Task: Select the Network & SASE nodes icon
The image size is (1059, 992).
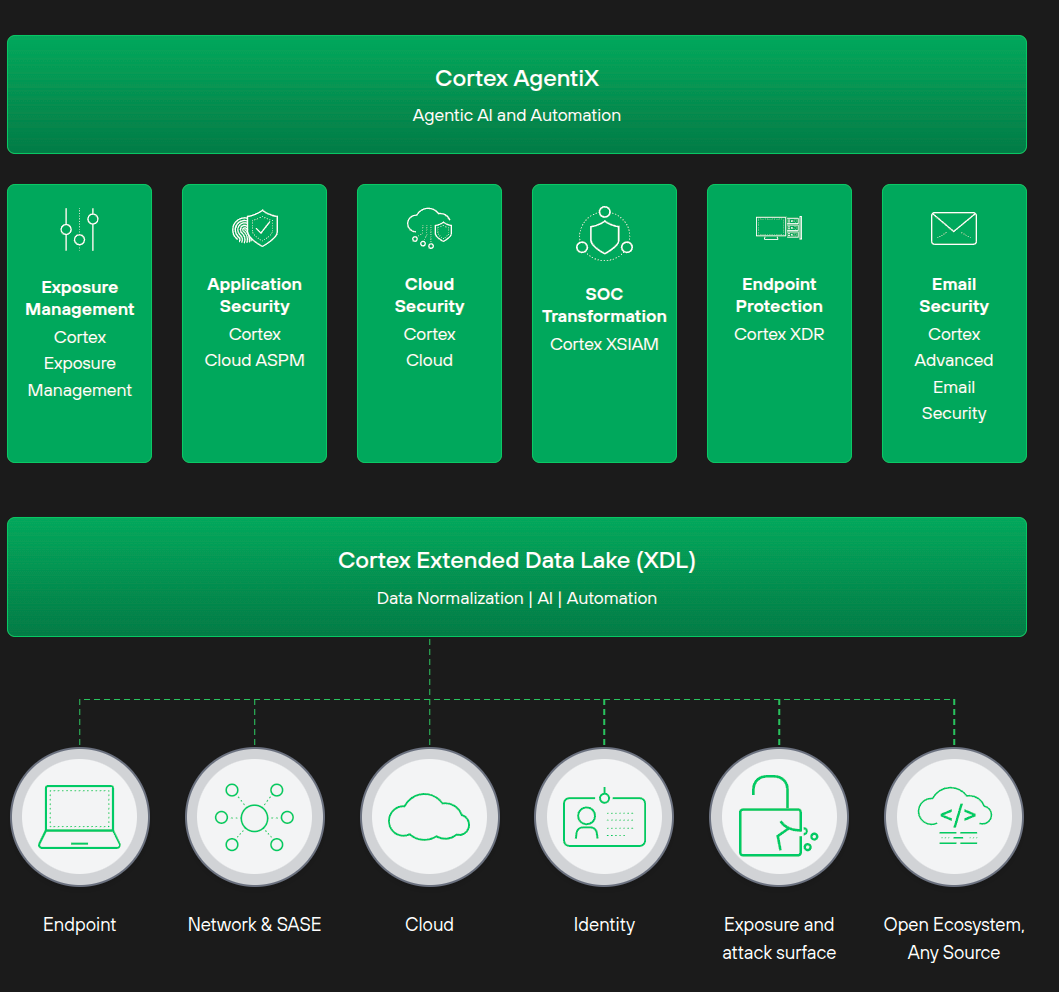Action: point(255,817)
